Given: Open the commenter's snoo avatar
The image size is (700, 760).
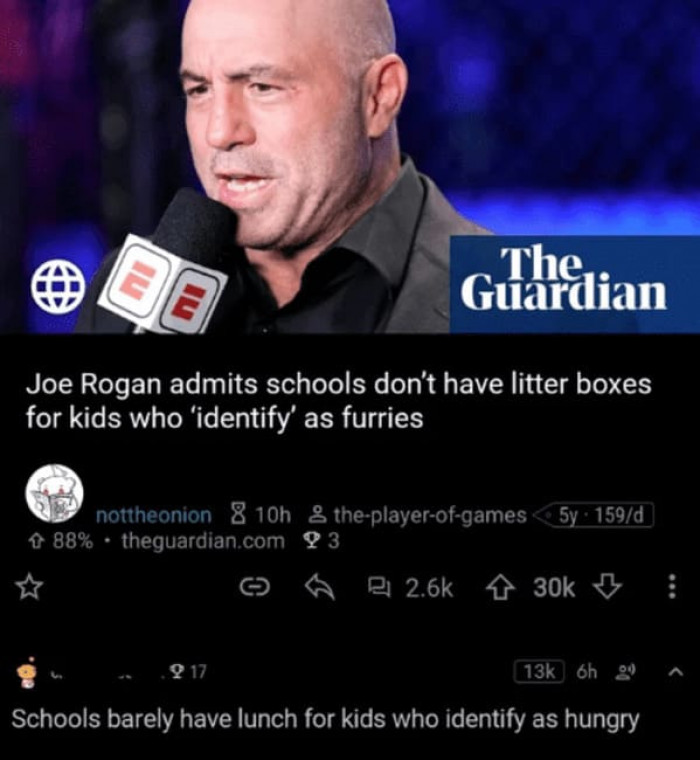Looking at the screenshot, I should click(27, 673).
